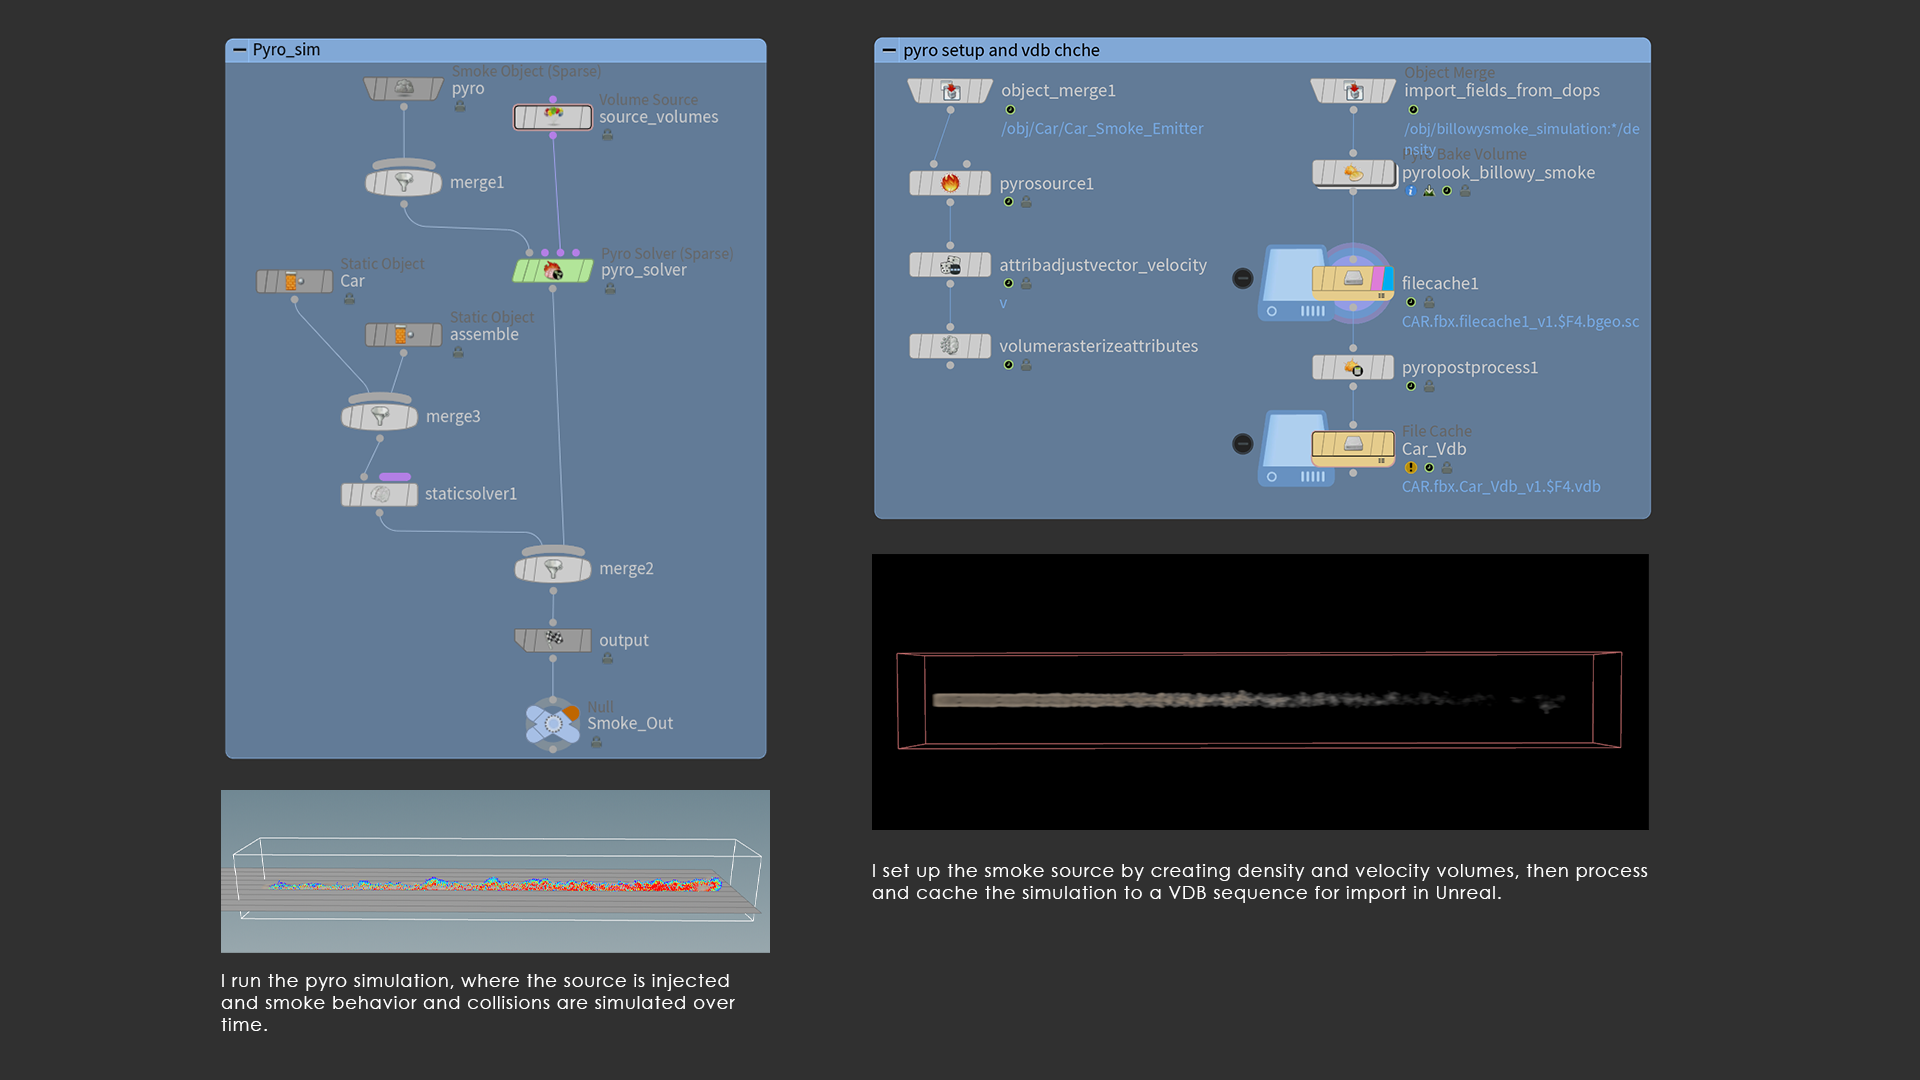Click warning badge under Car_Vdb node
The height and width of the screenshot is (1080, 1920).
1411,468
